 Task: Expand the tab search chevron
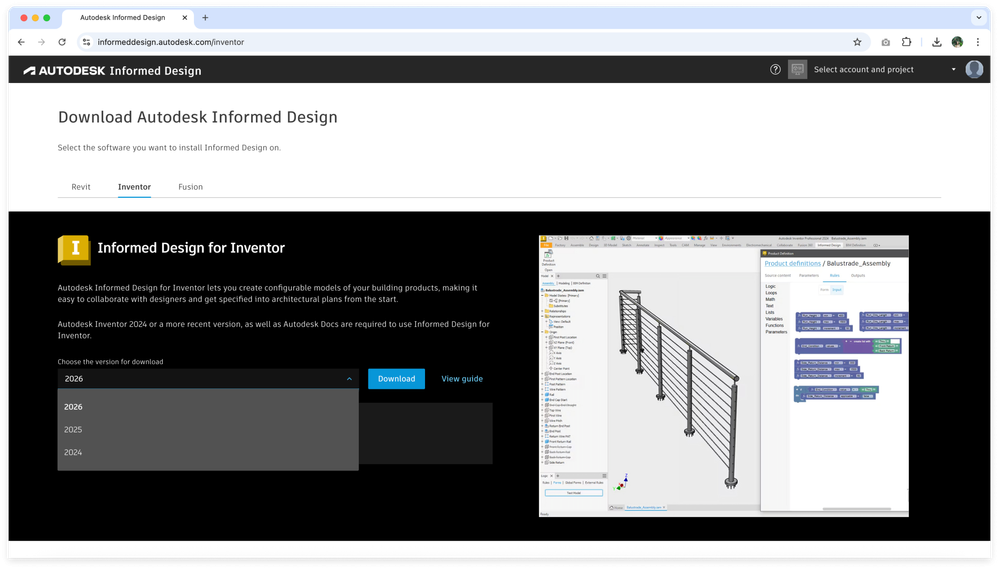(x=979, y=18)
